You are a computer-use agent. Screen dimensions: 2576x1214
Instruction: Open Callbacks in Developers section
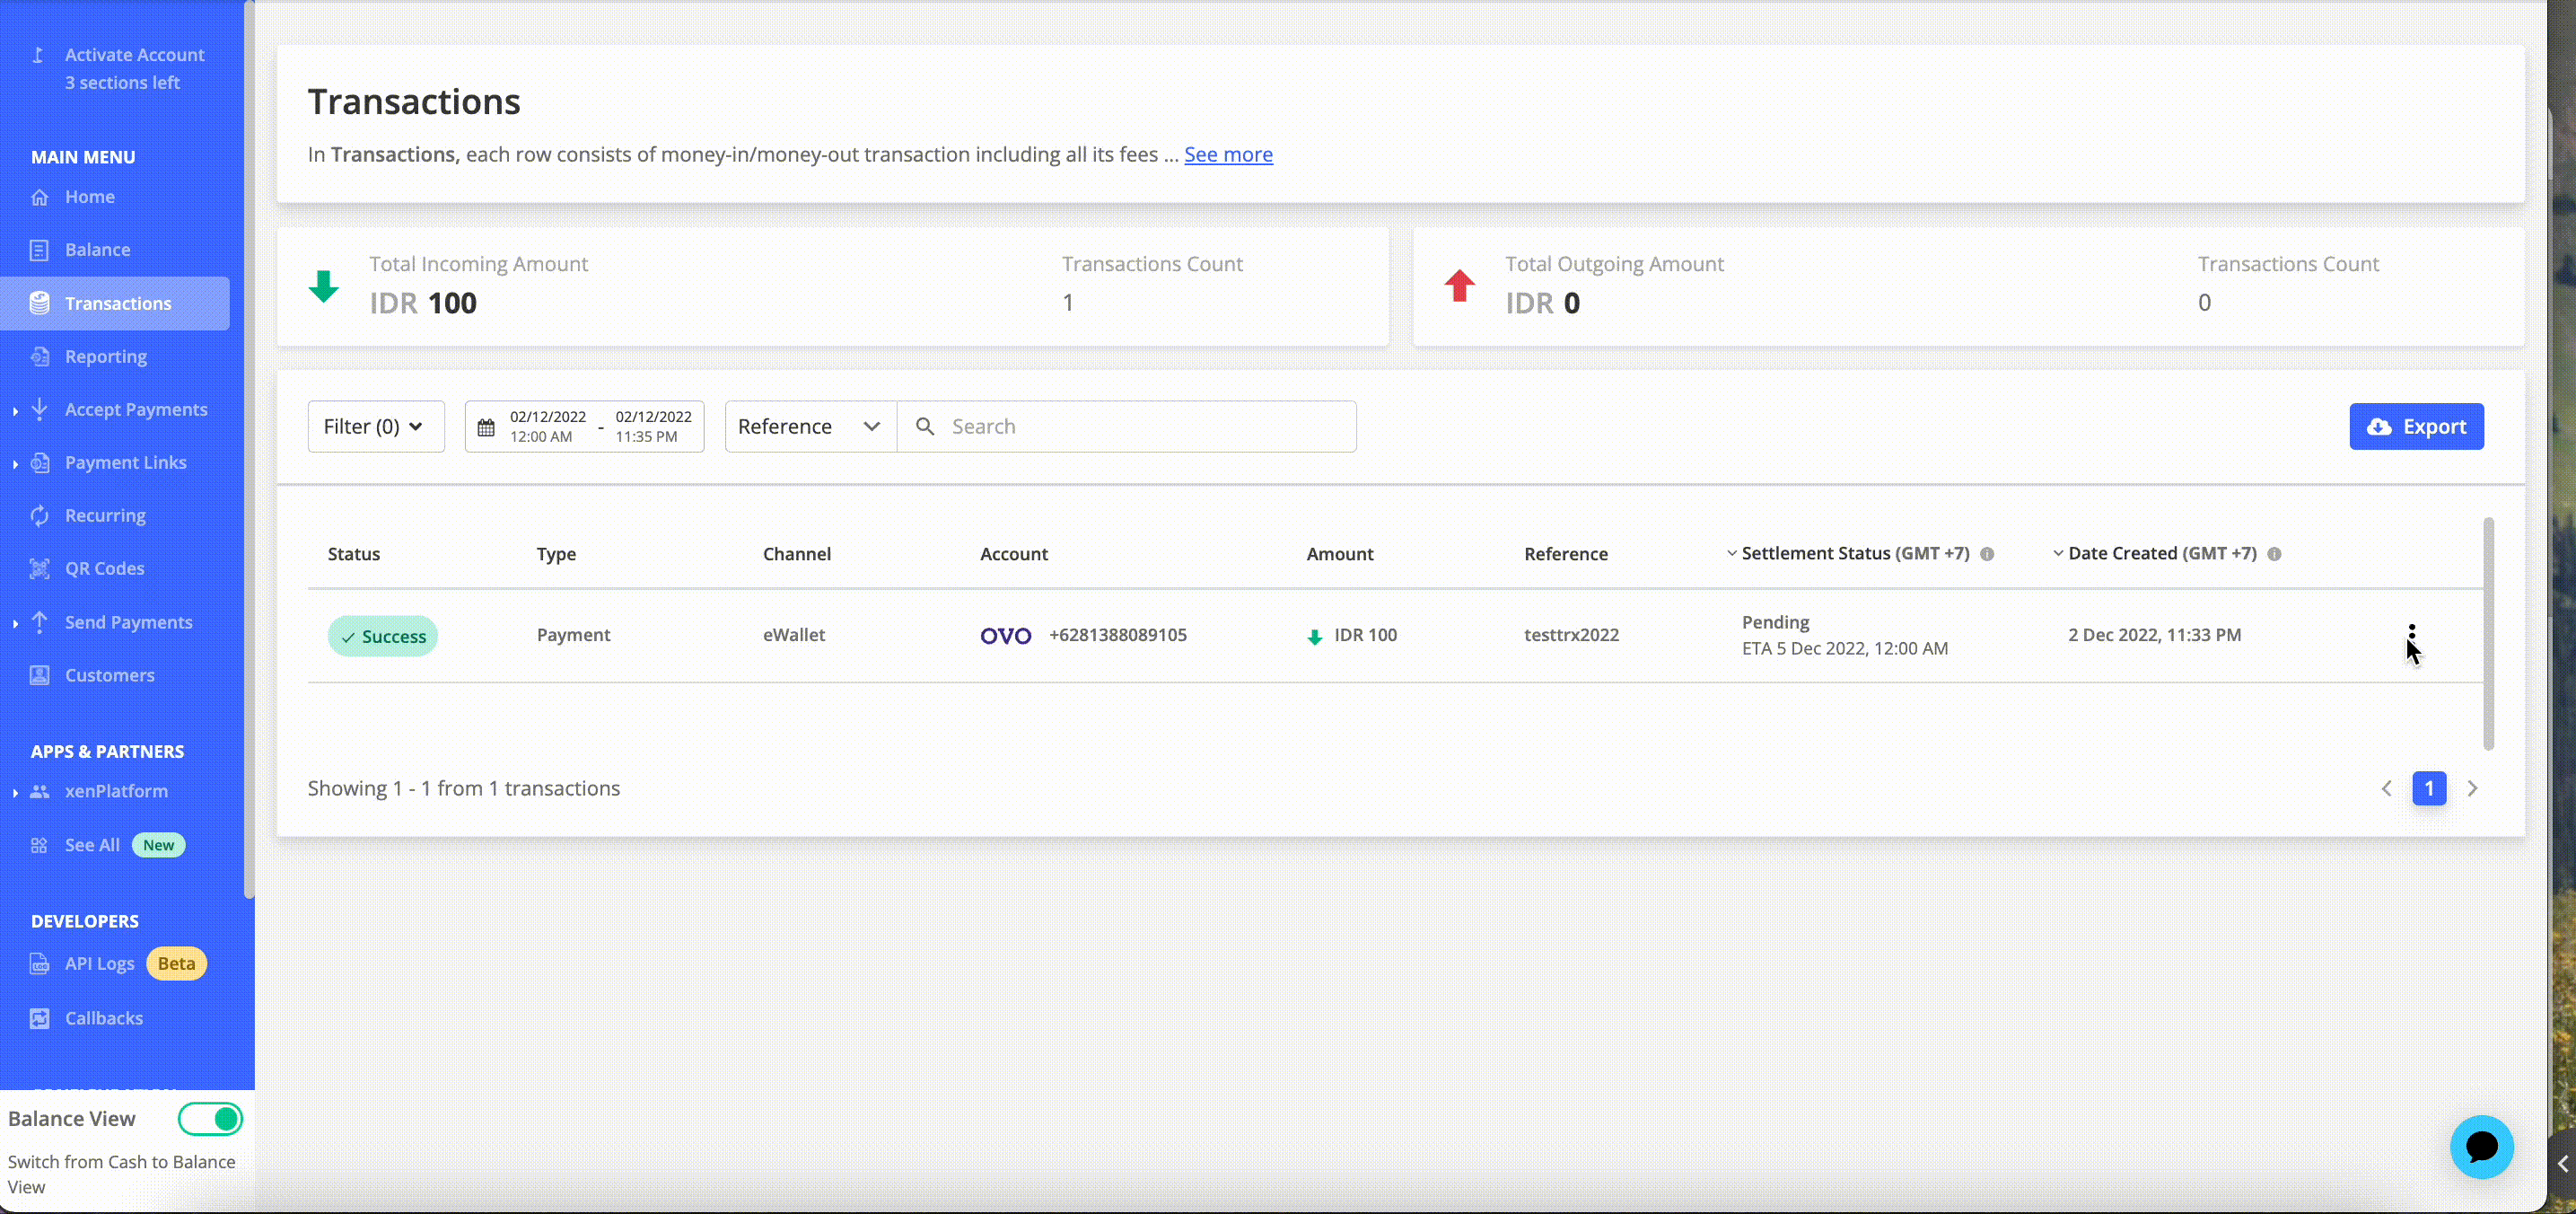(x=103, y=1018)
